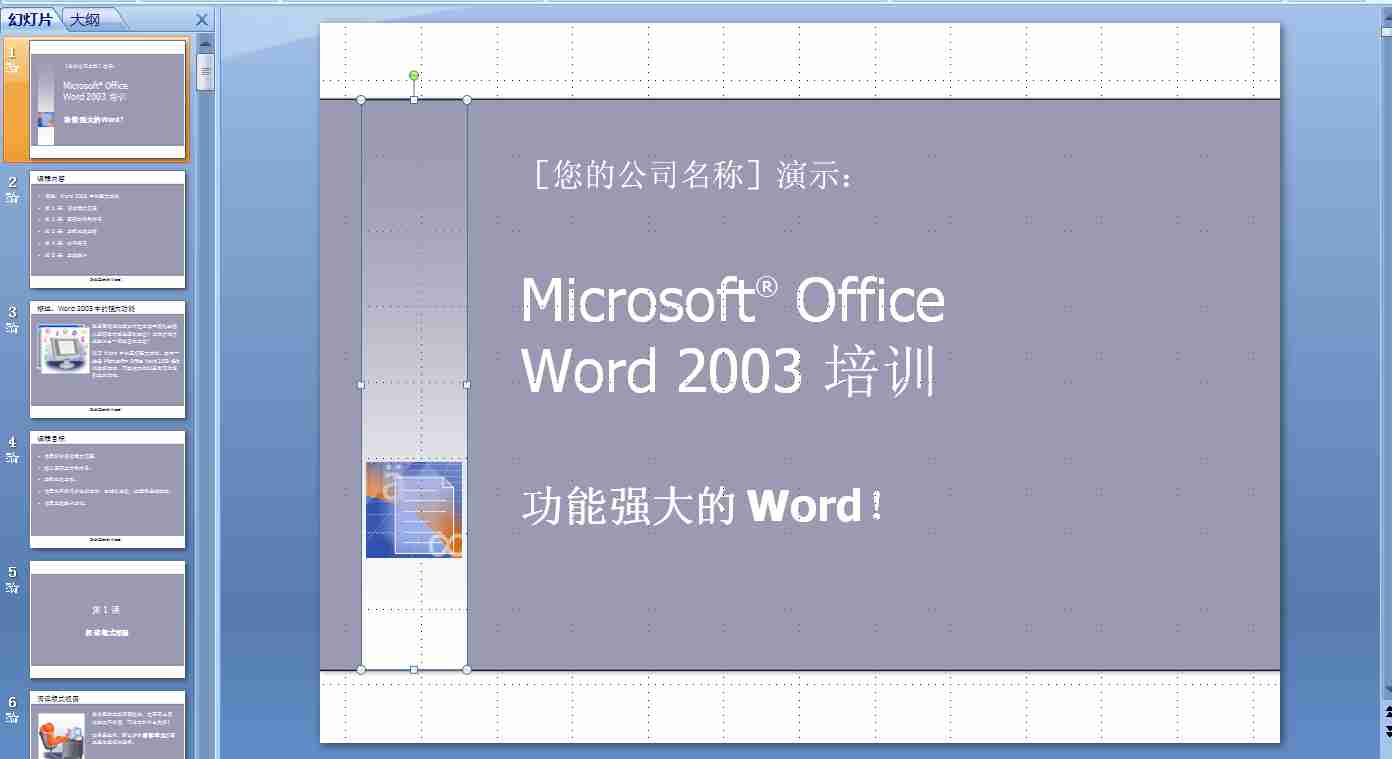Click the thumbnail pane scrollbar thumb
This screenshot has height=759, width=1392.
point(206,72)
